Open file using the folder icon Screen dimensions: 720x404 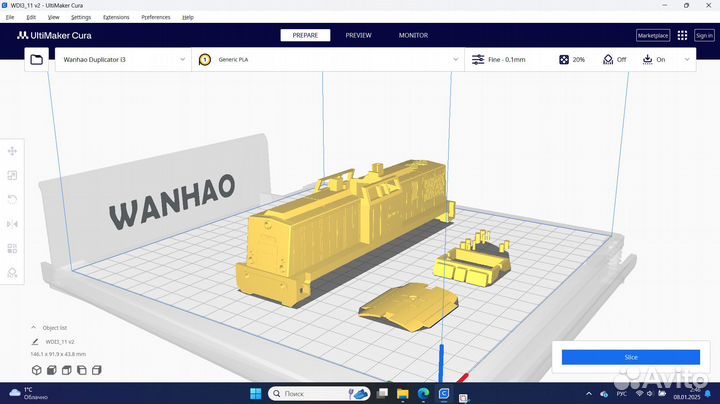(x=37, y=60)
